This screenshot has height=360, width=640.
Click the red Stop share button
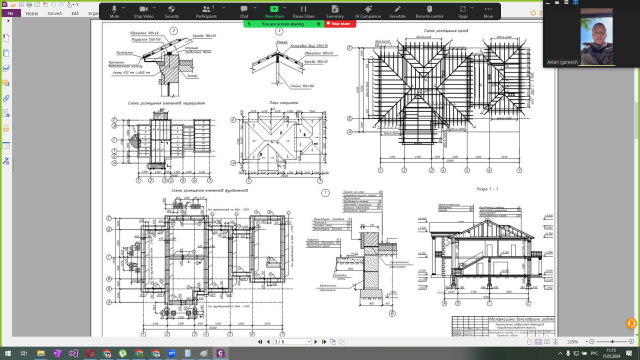tap(340, 24)
